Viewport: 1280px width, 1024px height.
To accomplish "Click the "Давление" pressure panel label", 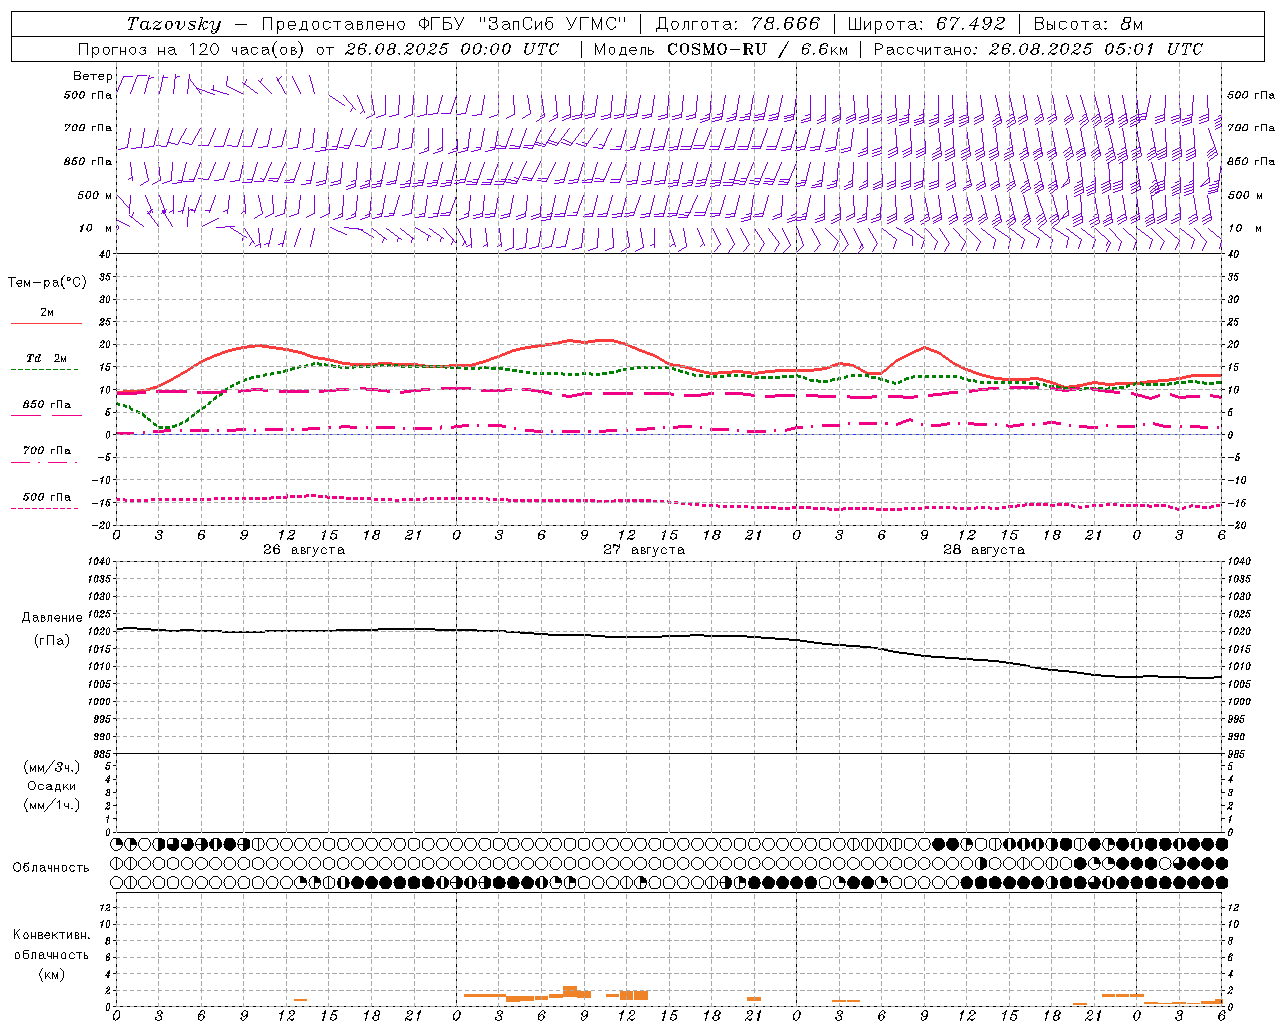I will click(52, 618).
